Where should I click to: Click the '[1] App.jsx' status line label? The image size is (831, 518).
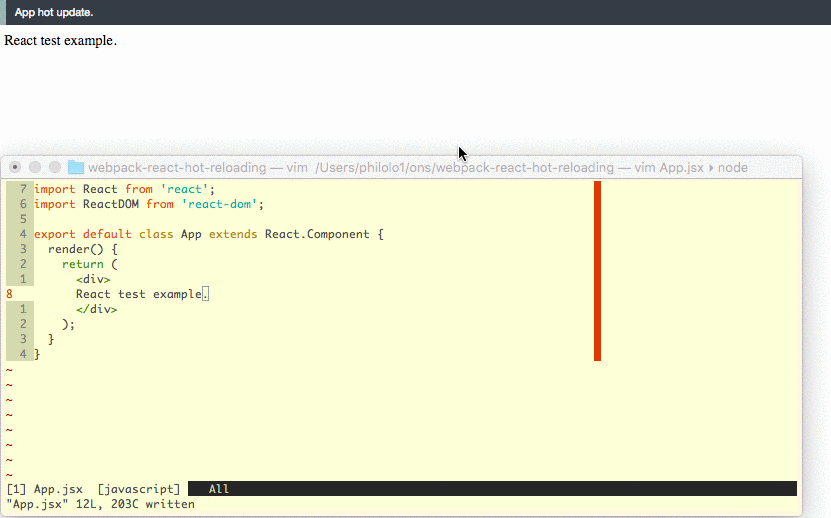(x=45, y=489)
